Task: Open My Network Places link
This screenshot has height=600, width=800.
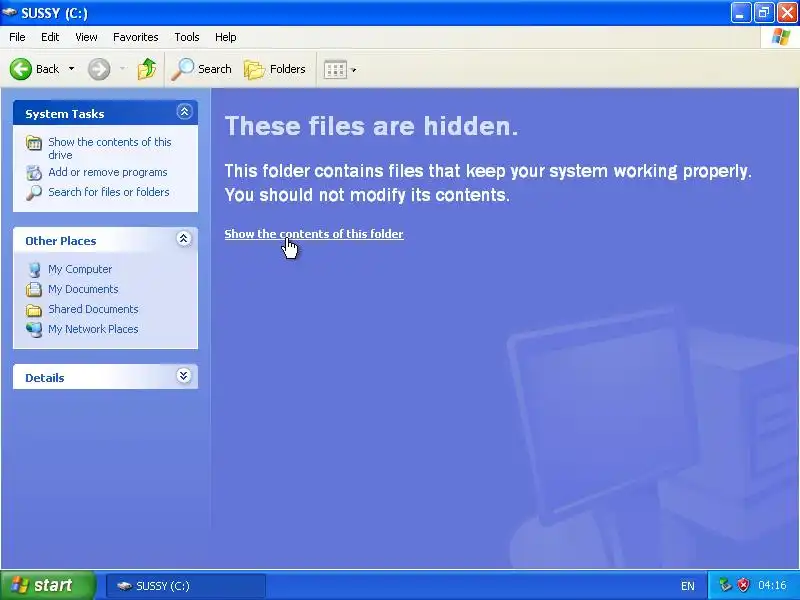Action: 93,329
